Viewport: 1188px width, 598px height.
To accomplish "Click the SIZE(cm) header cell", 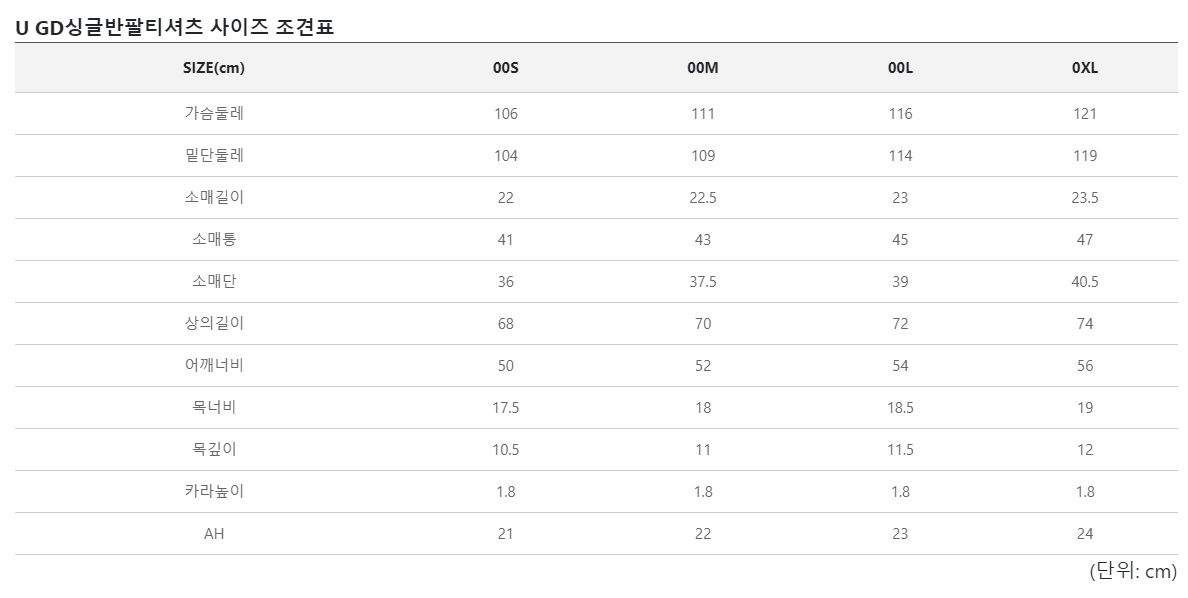I will pos(214,67).
